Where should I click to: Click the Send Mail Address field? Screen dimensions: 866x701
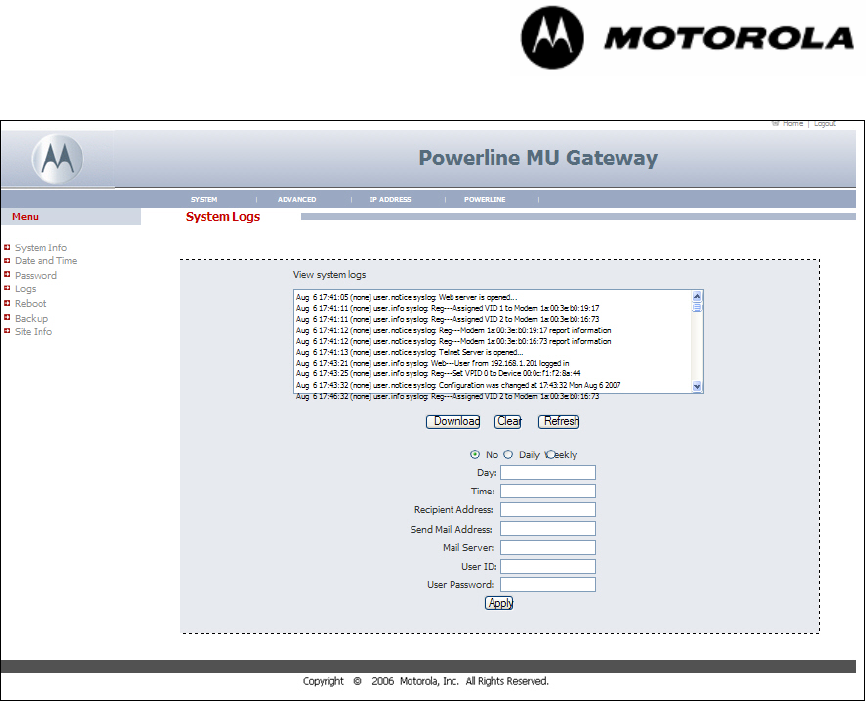pos(548,529)
